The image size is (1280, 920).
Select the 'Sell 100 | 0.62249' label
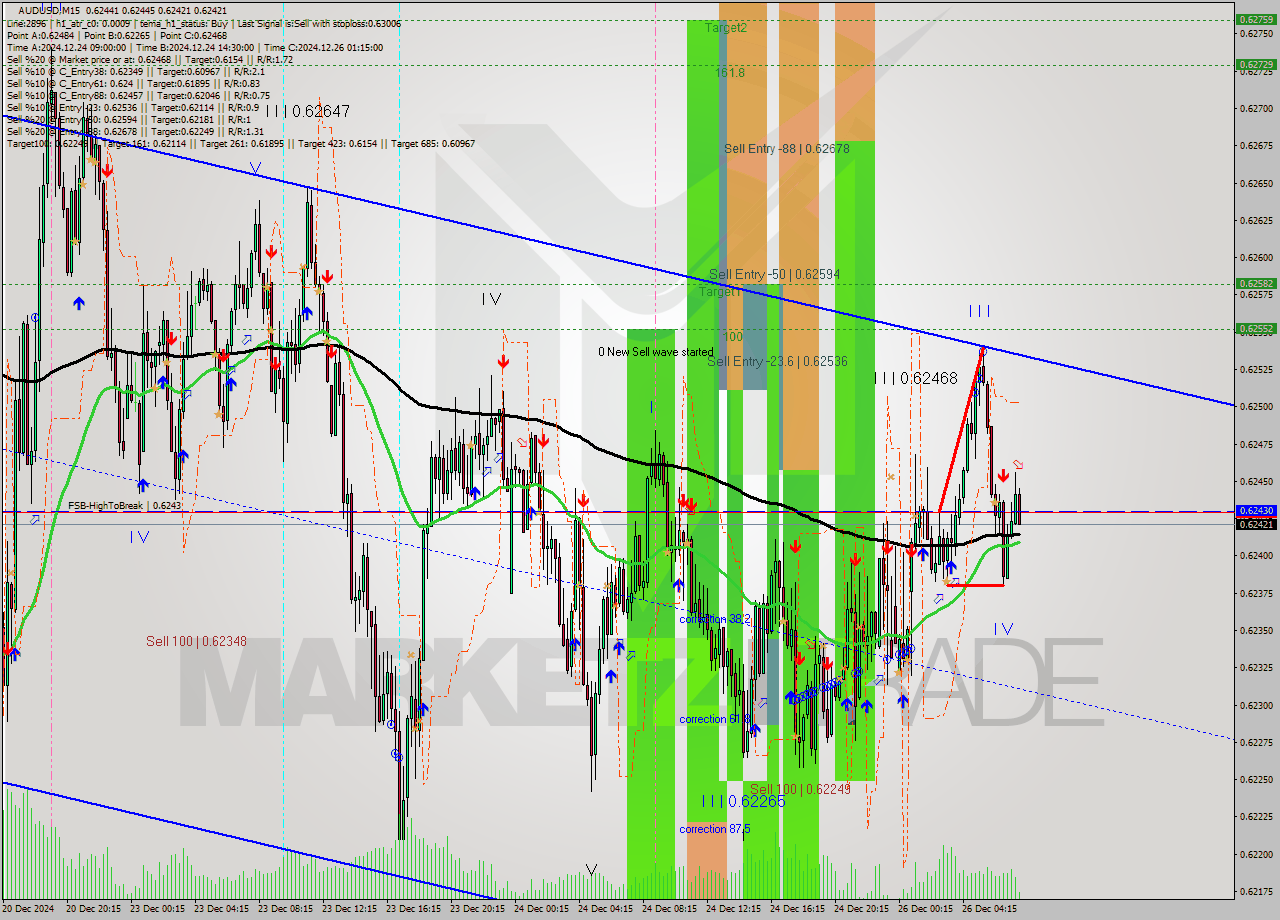800,789
